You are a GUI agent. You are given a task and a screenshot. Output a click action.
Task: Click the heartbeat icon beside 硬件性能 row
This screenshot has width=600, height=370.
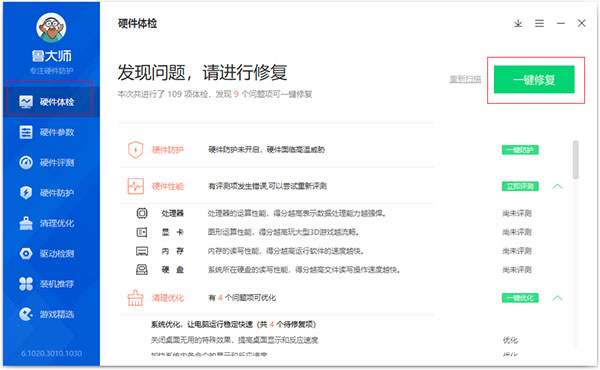coord(135,186)
